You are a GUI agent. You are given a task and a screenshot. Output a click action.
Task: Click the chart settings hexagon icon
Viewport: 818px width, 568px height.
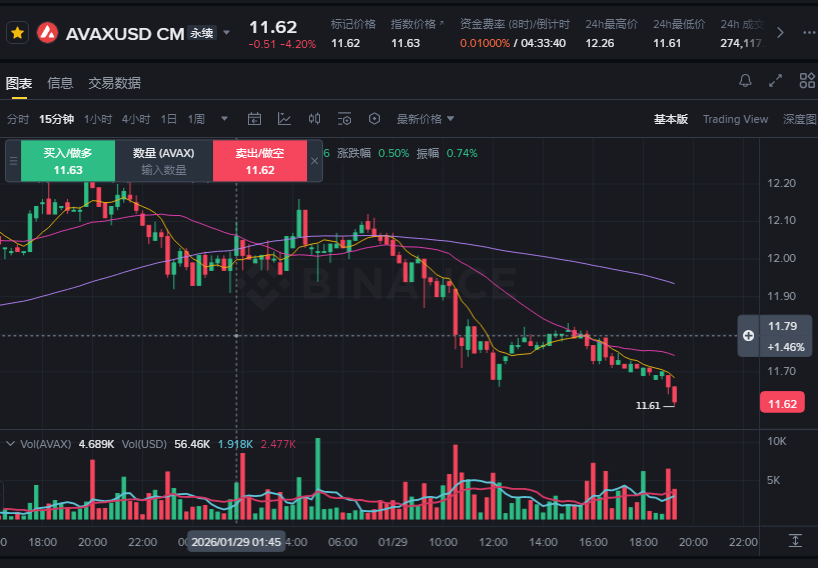pos(375,119)
